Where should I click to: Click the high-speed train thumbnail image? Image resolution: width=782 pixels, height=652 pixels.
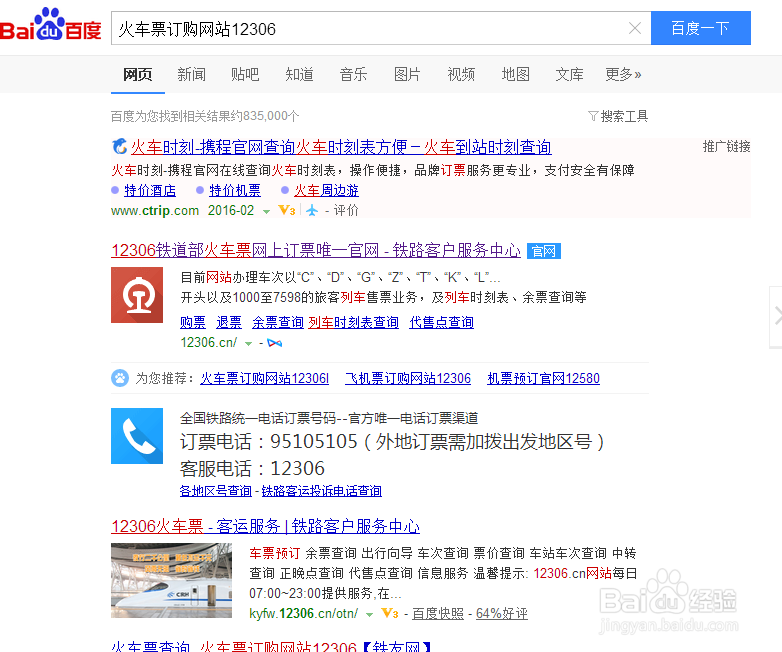pyautogui.click(x=172, y=580)
